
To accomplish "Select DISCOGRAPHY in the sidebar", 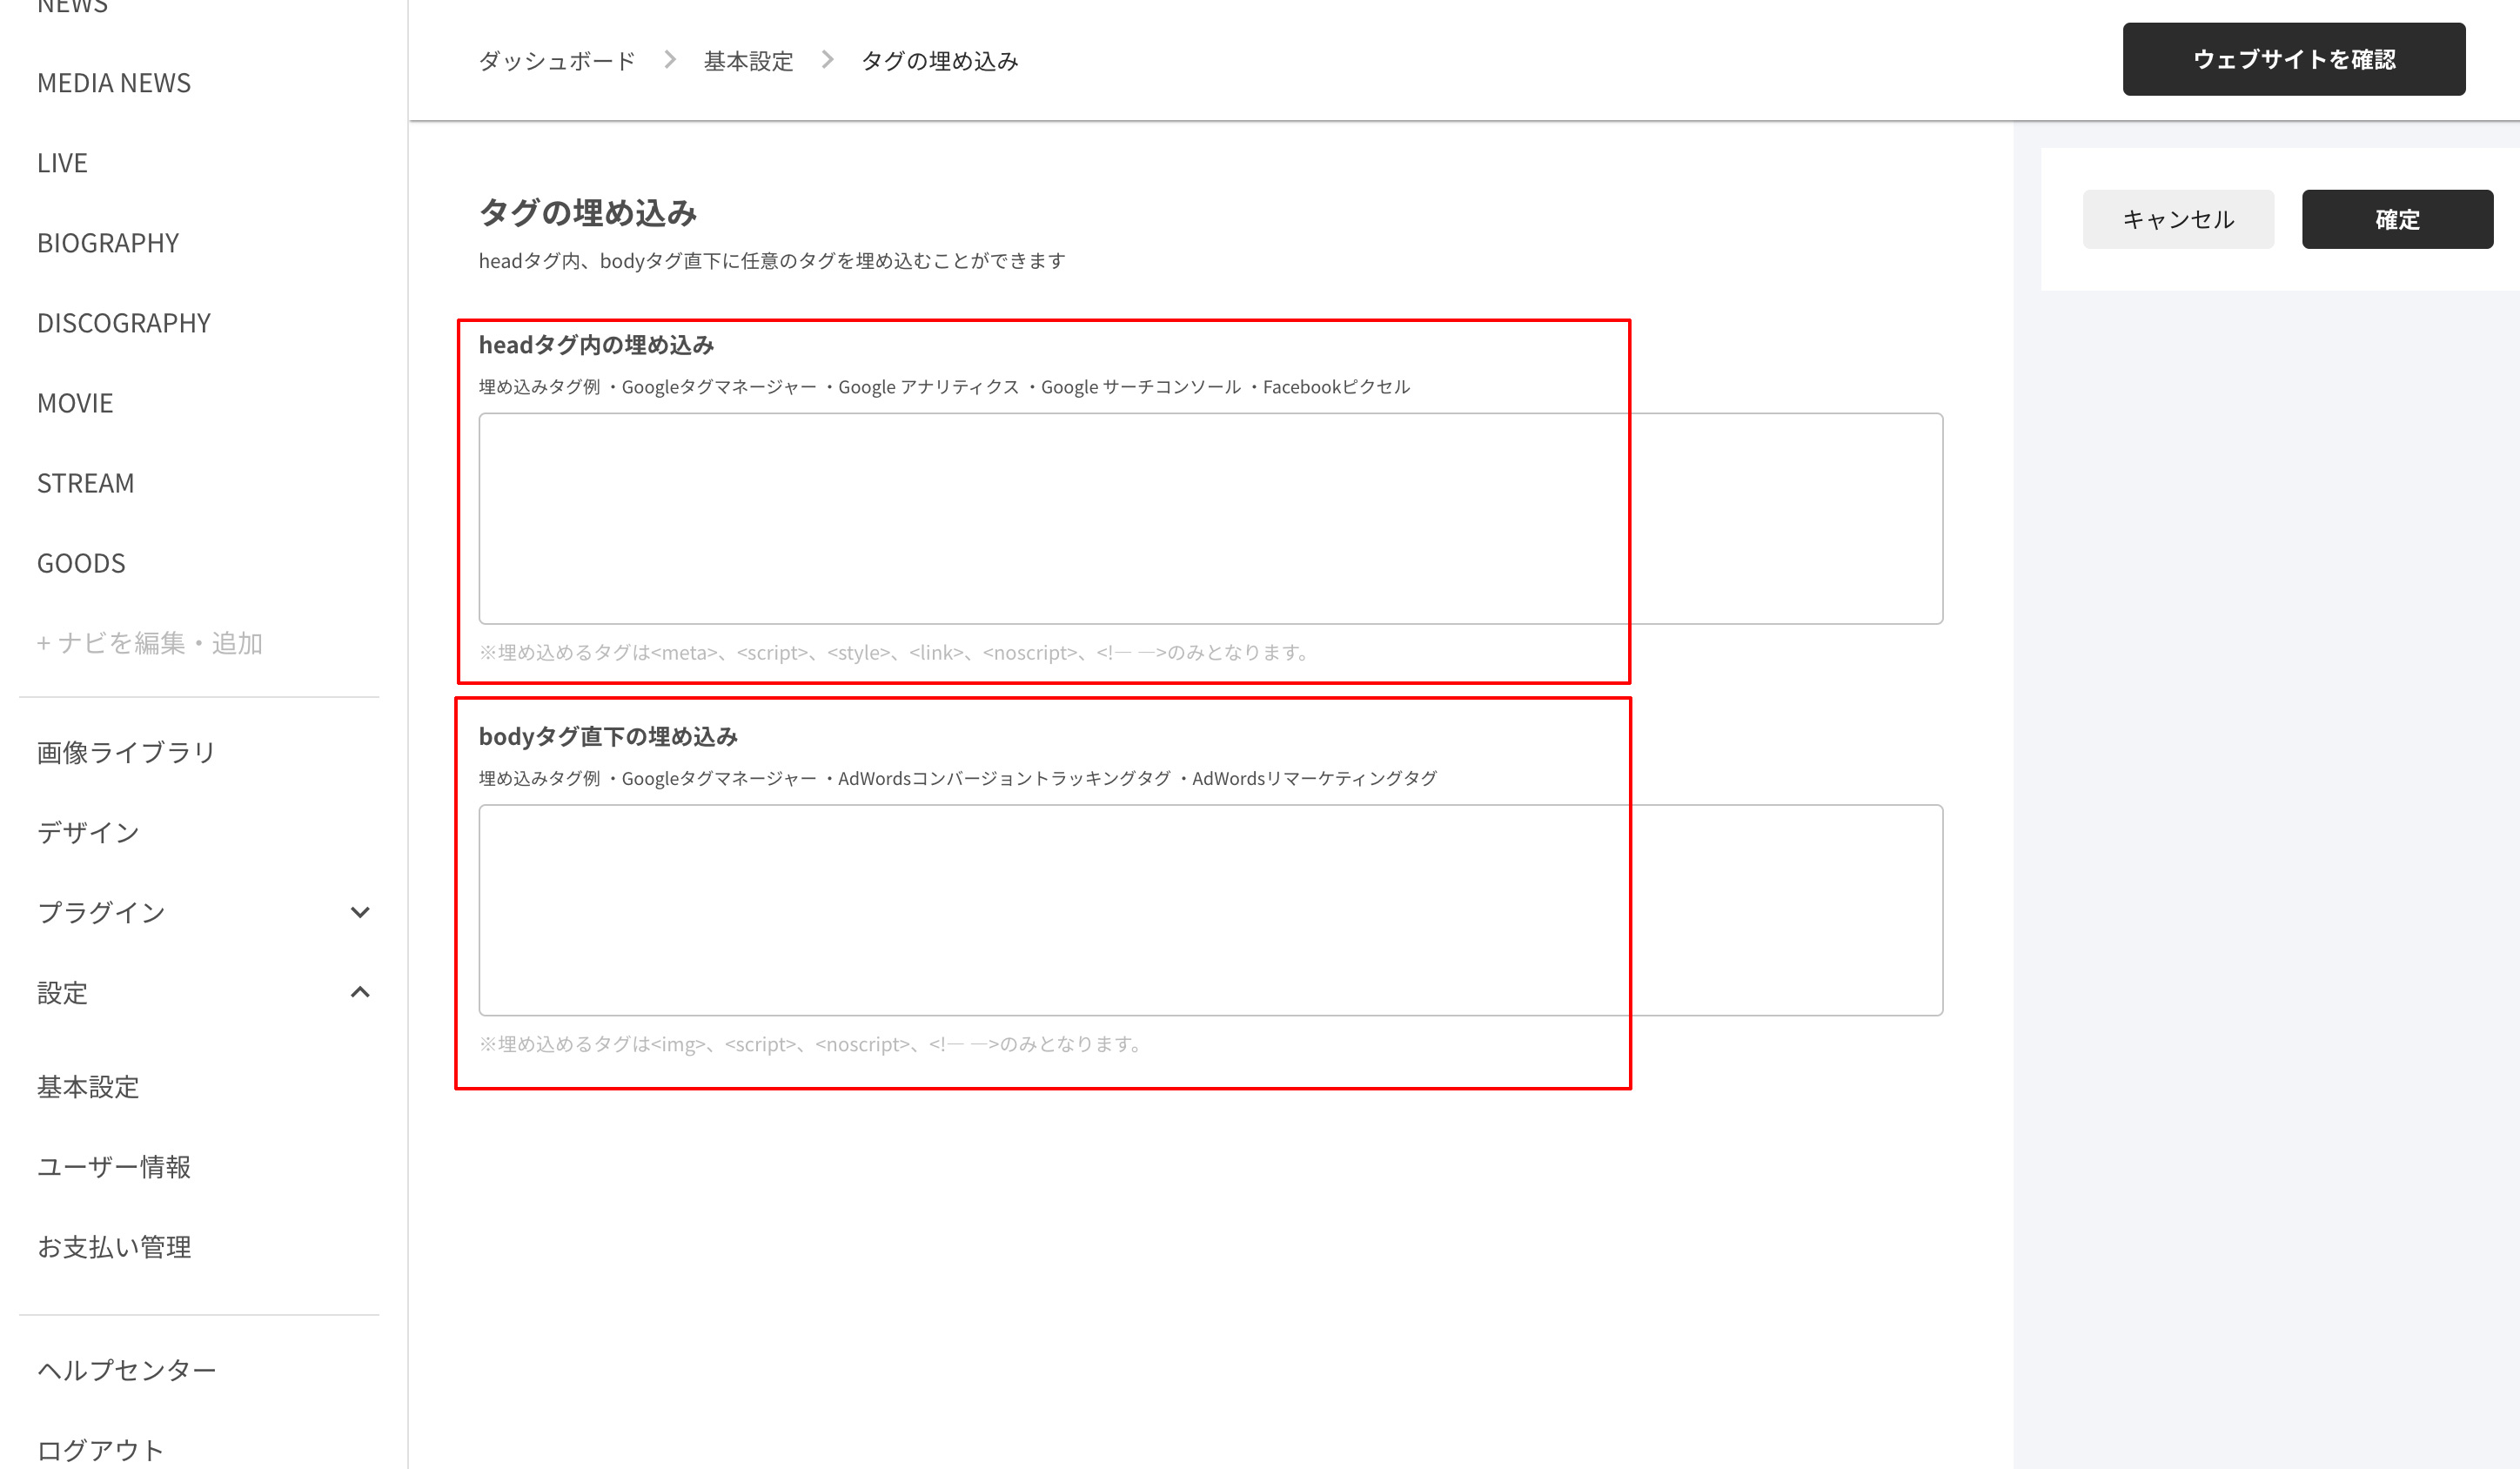I will pyautogui.click(x=124, y=323).
